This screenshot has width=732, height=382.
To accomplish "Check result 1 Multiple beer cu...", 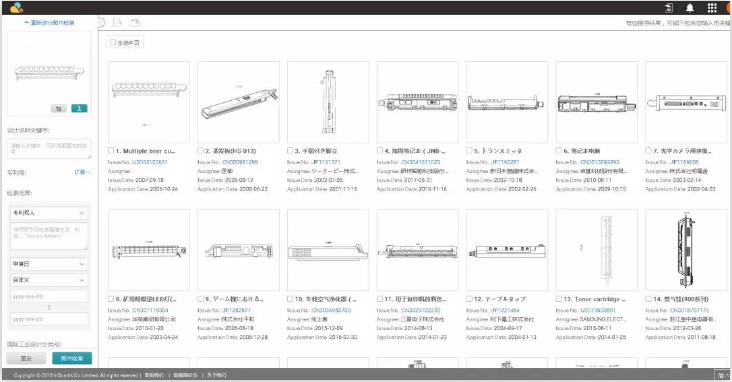I will [111, 150].
